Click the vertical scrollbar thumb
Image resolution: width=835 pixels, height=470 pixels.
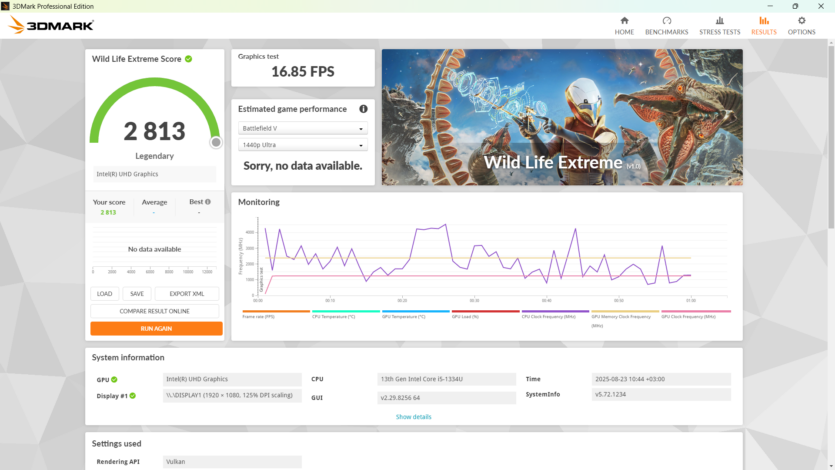(x=831, y=137)
